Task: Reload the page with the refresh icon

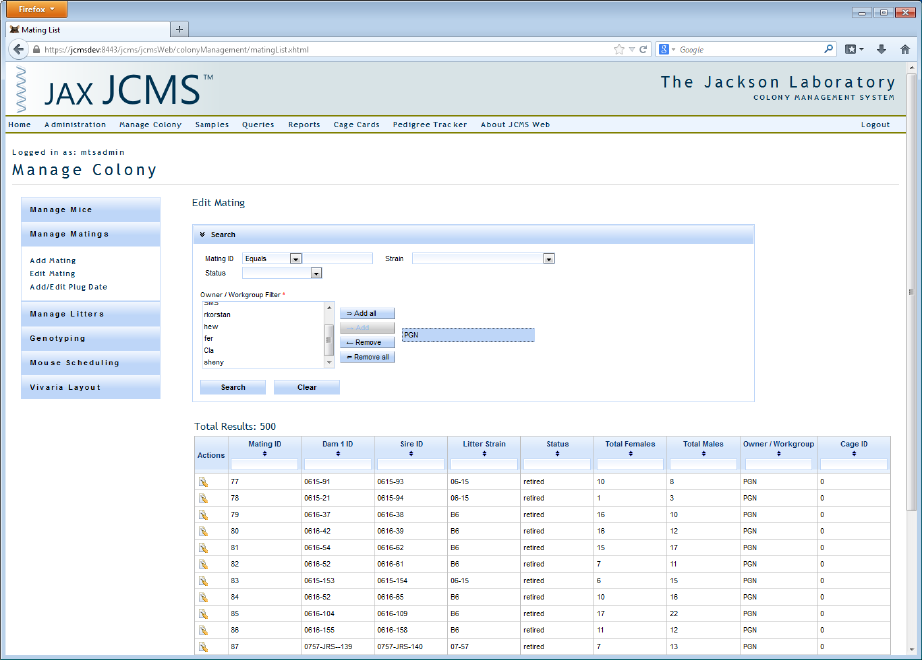Action: 644,49
